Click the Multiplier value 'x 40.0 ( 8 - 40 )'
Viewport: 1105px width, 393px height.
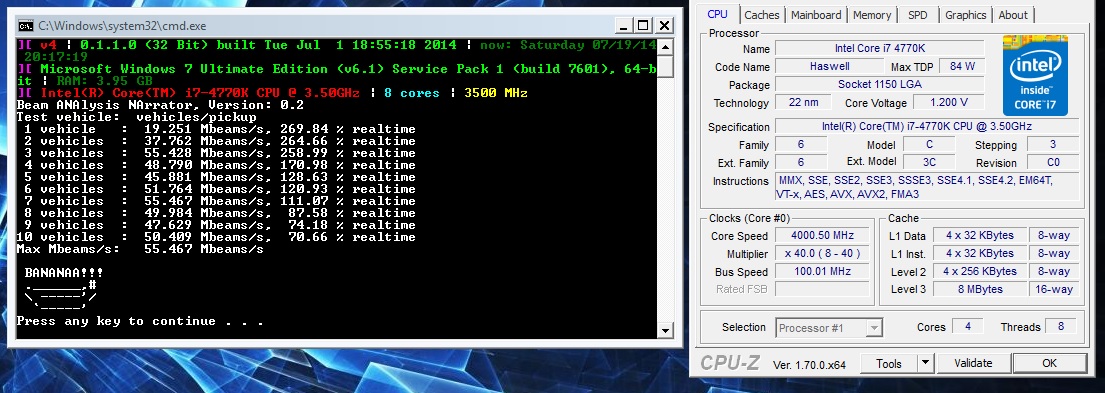click(822, 254)
